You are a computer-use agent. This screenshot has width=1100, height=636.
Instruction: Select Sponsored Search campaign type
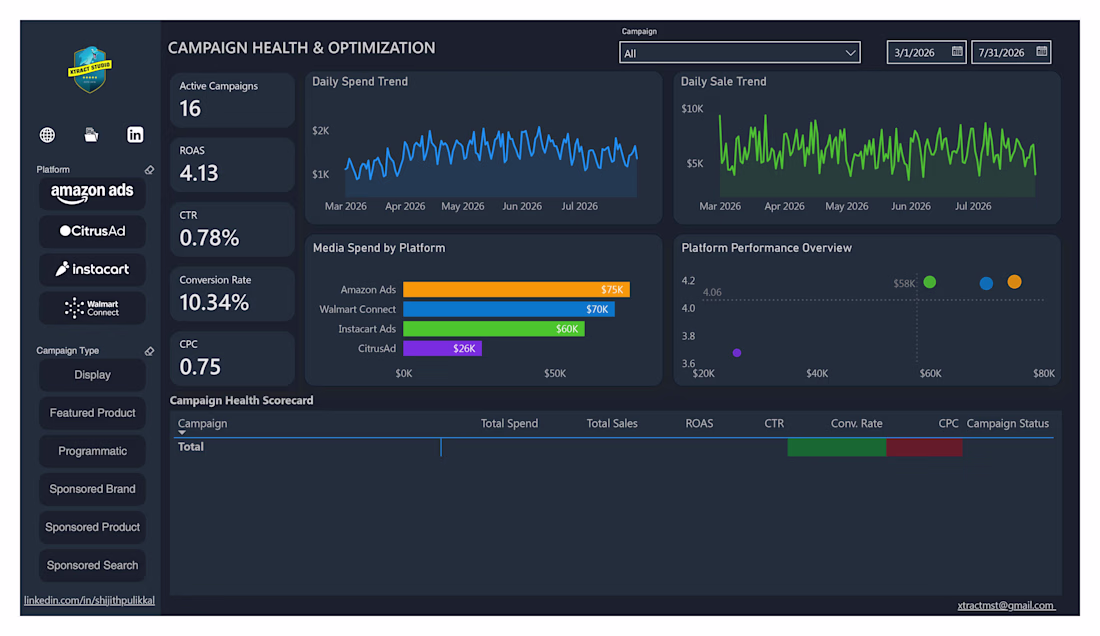point(92,565)
